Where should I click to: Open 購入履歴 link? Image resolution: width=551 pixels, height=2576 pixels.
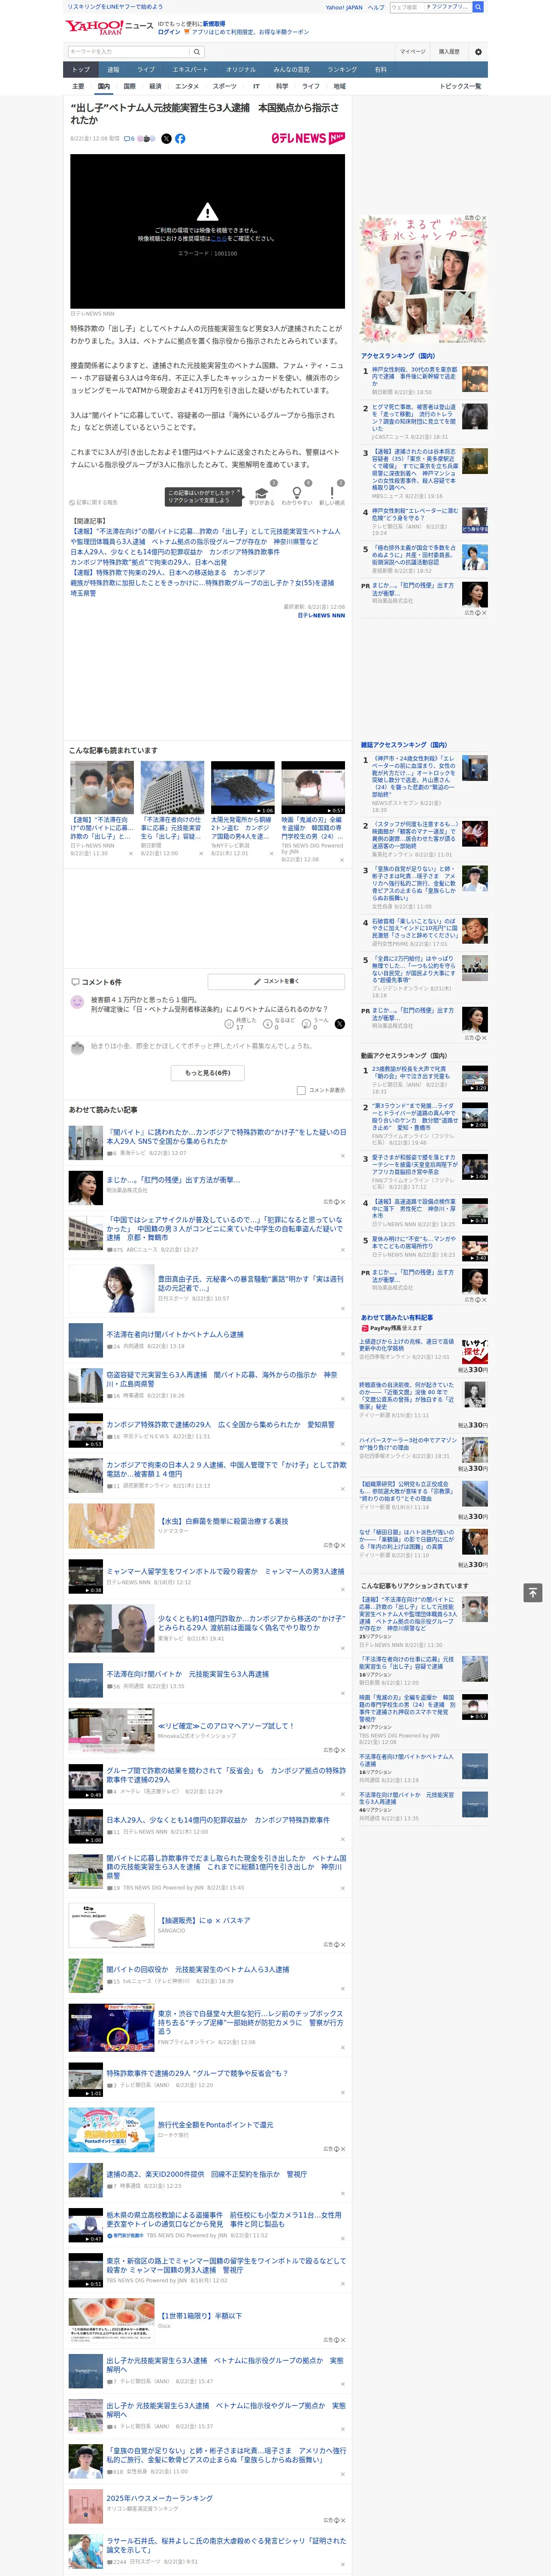(x=449, y=52)
